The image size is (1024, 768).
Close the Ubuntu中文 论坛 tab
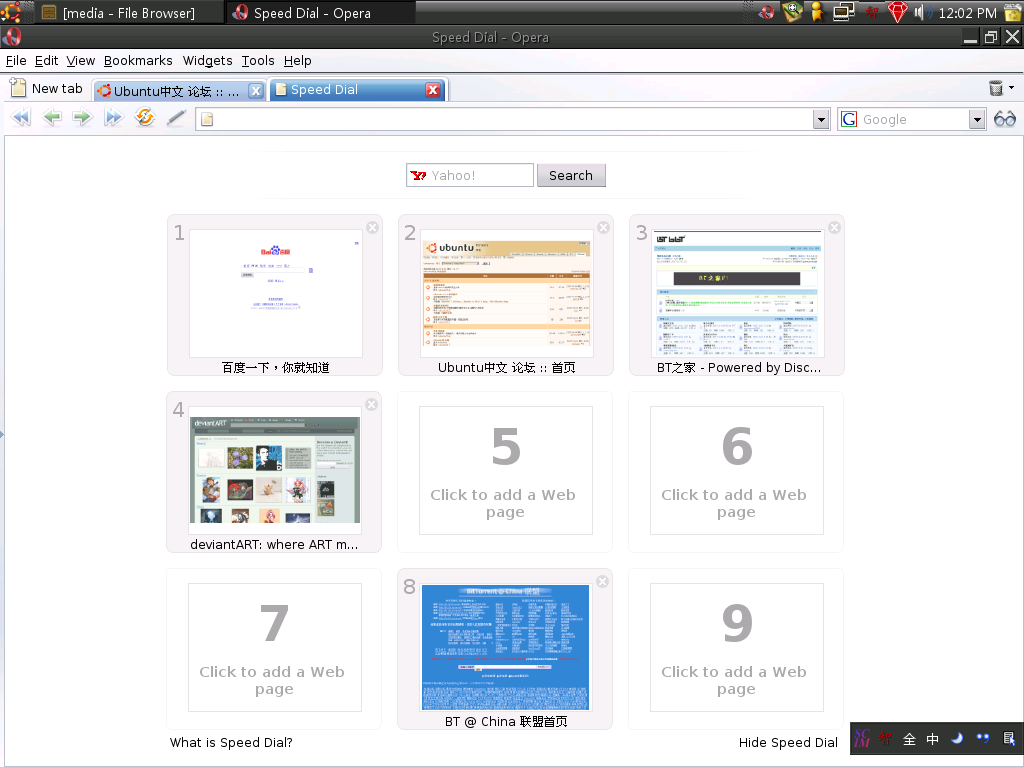pos(256,91)
